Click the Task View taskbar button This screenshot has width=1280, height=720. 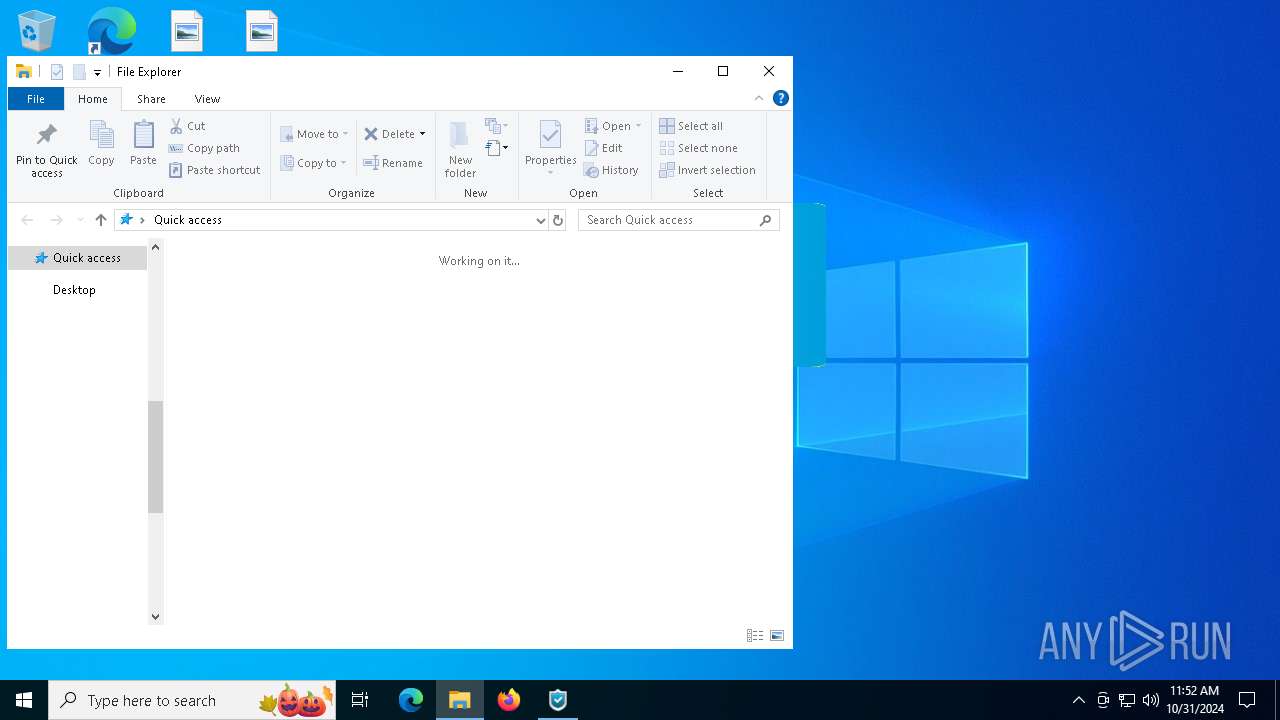[x=360, y=700]
